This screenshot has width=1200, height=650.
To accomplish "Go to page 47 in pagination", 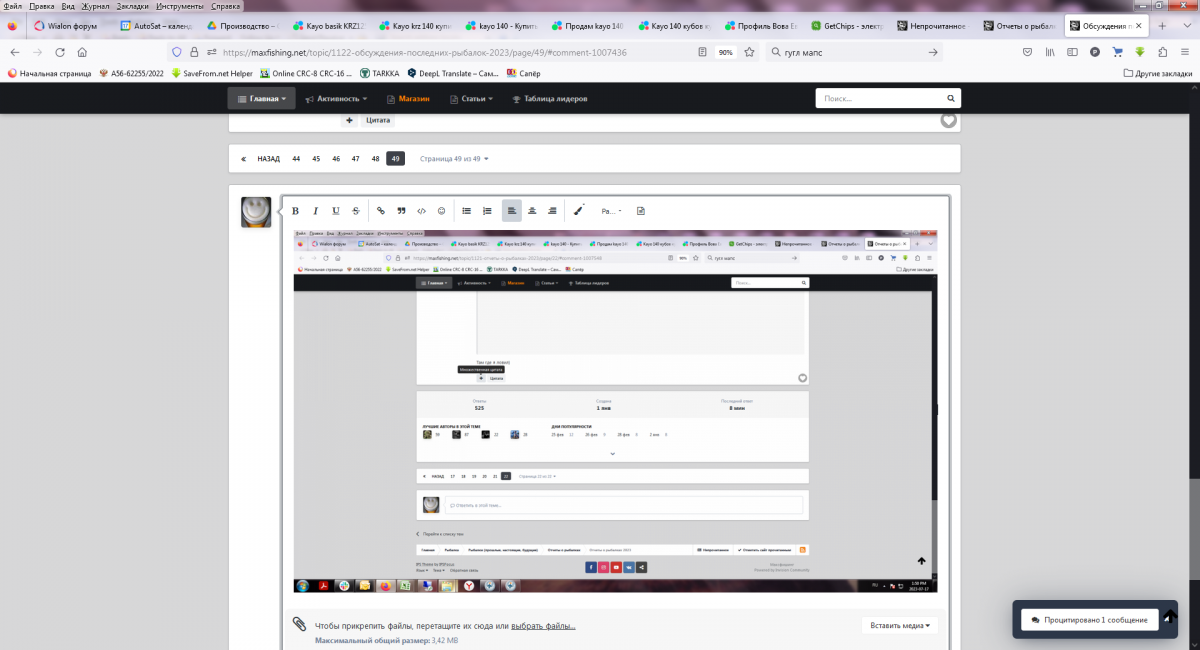I will coord(355,159).
